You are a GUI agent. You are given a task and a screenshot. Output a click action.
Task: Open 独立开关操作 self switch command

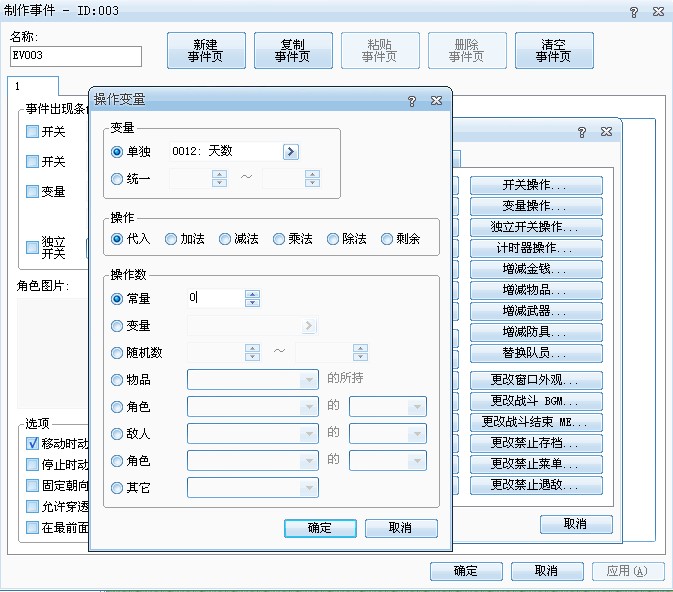click(x=536, y=228)
